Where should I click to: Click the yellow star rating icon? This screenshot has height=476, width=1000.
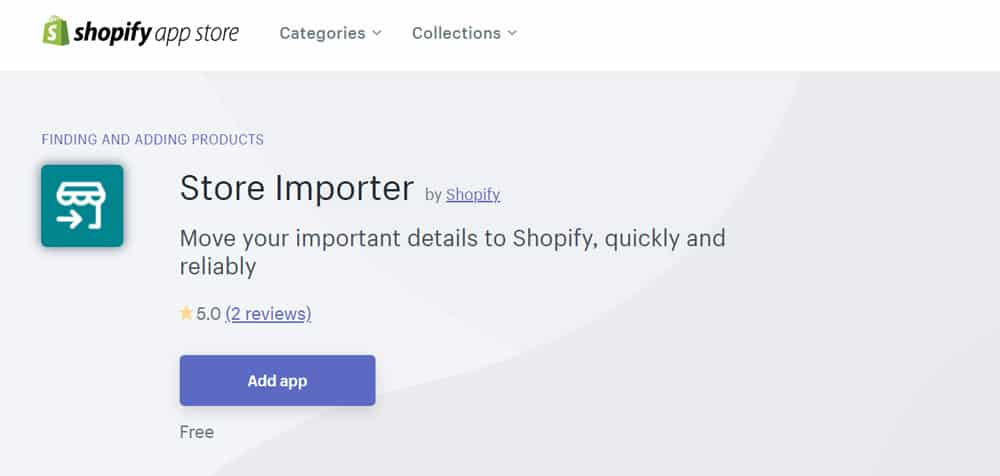coord(186,313)
